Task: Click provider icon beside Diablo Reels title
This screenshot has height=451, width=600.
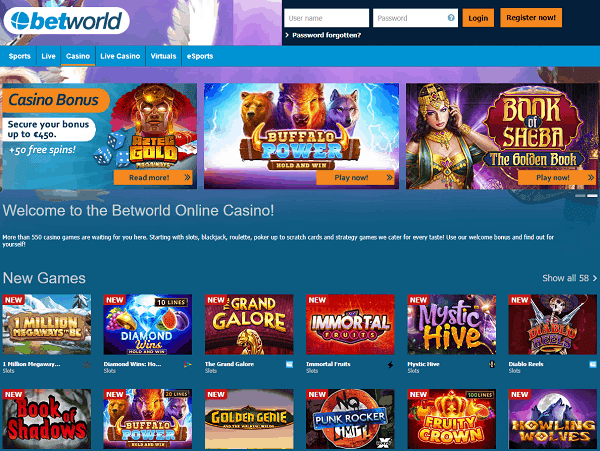Action: 593,364
